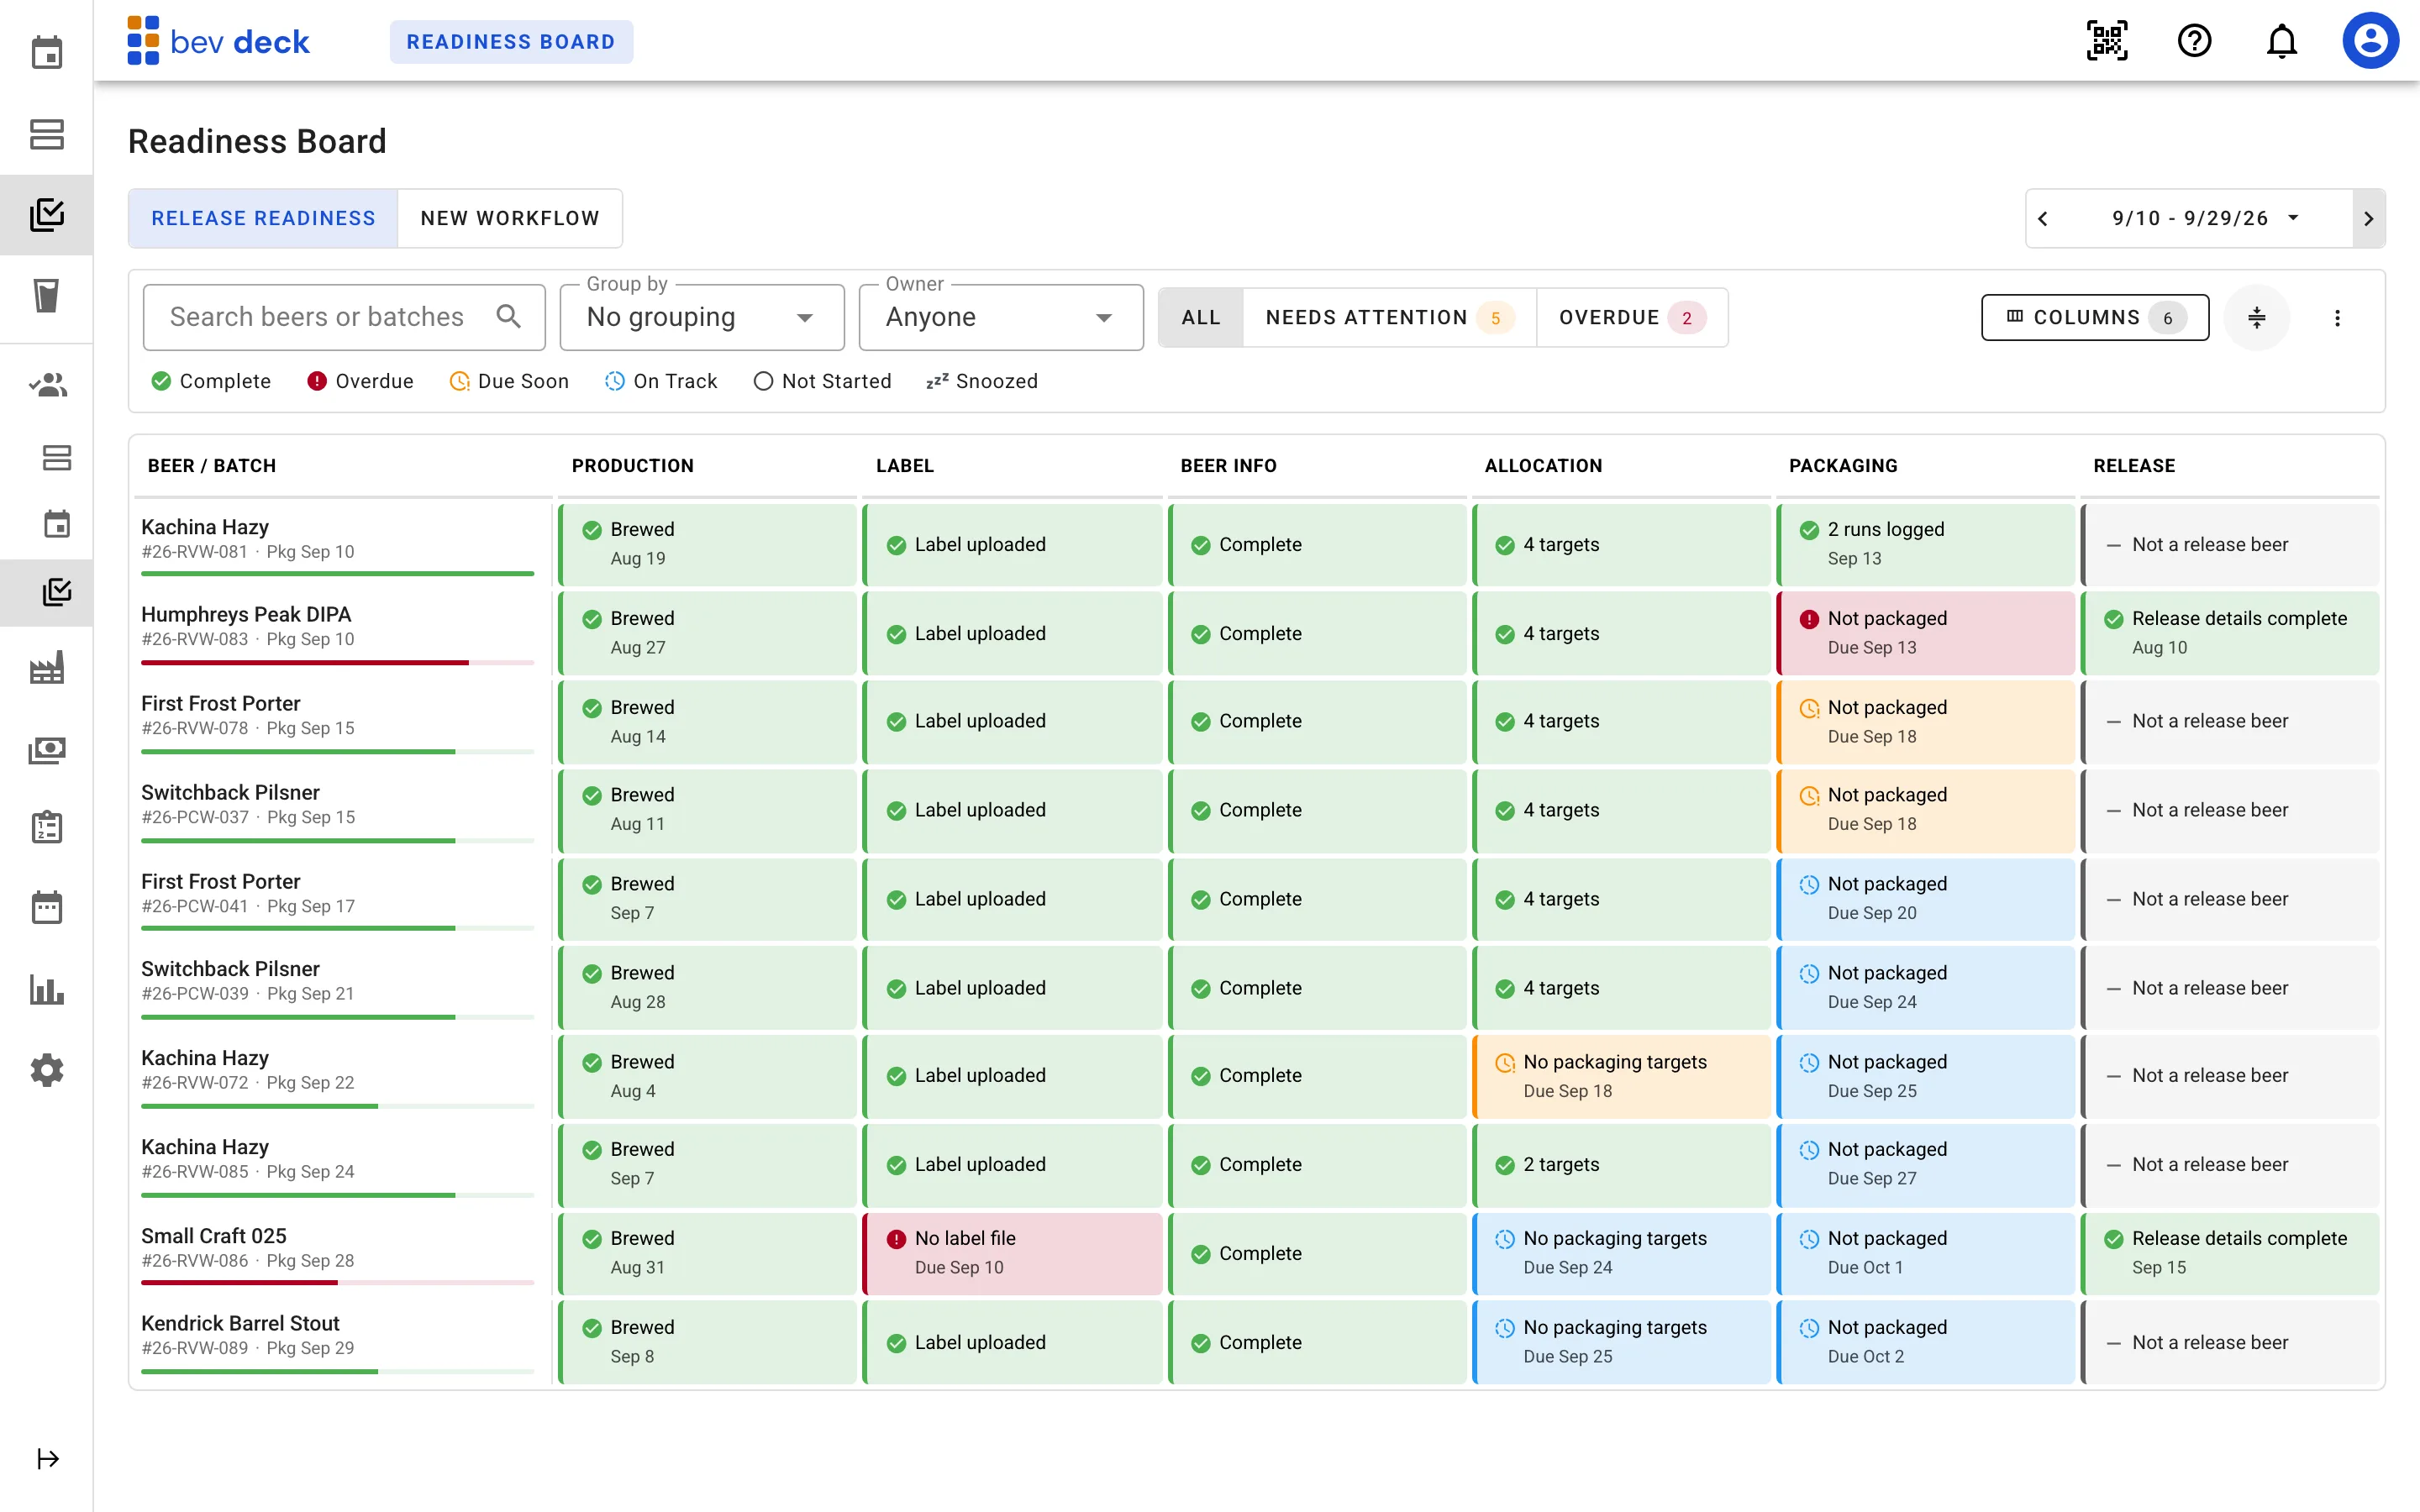Go to next date range
Viewport: 2420px width, 1512px height.
pos(2368,218)
